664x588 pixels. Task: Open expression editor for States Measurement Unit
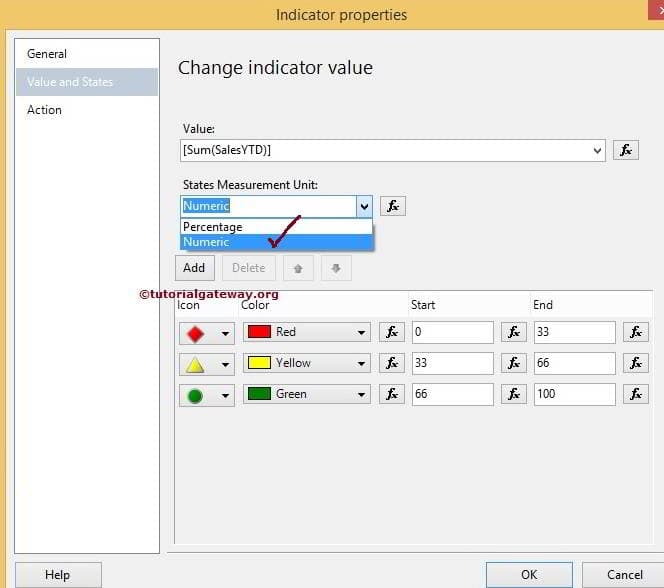point(393,206)
